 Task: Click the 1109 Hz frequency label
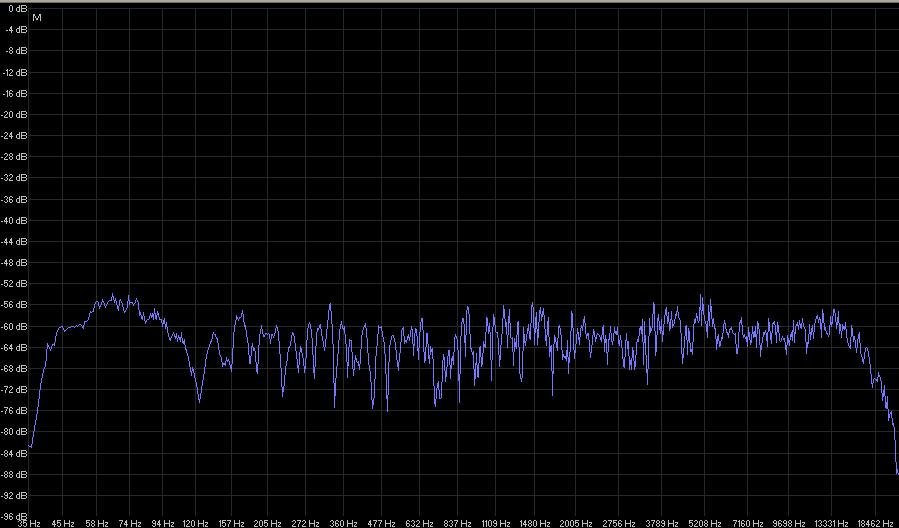pyautogui.click(x=496, y=523)
